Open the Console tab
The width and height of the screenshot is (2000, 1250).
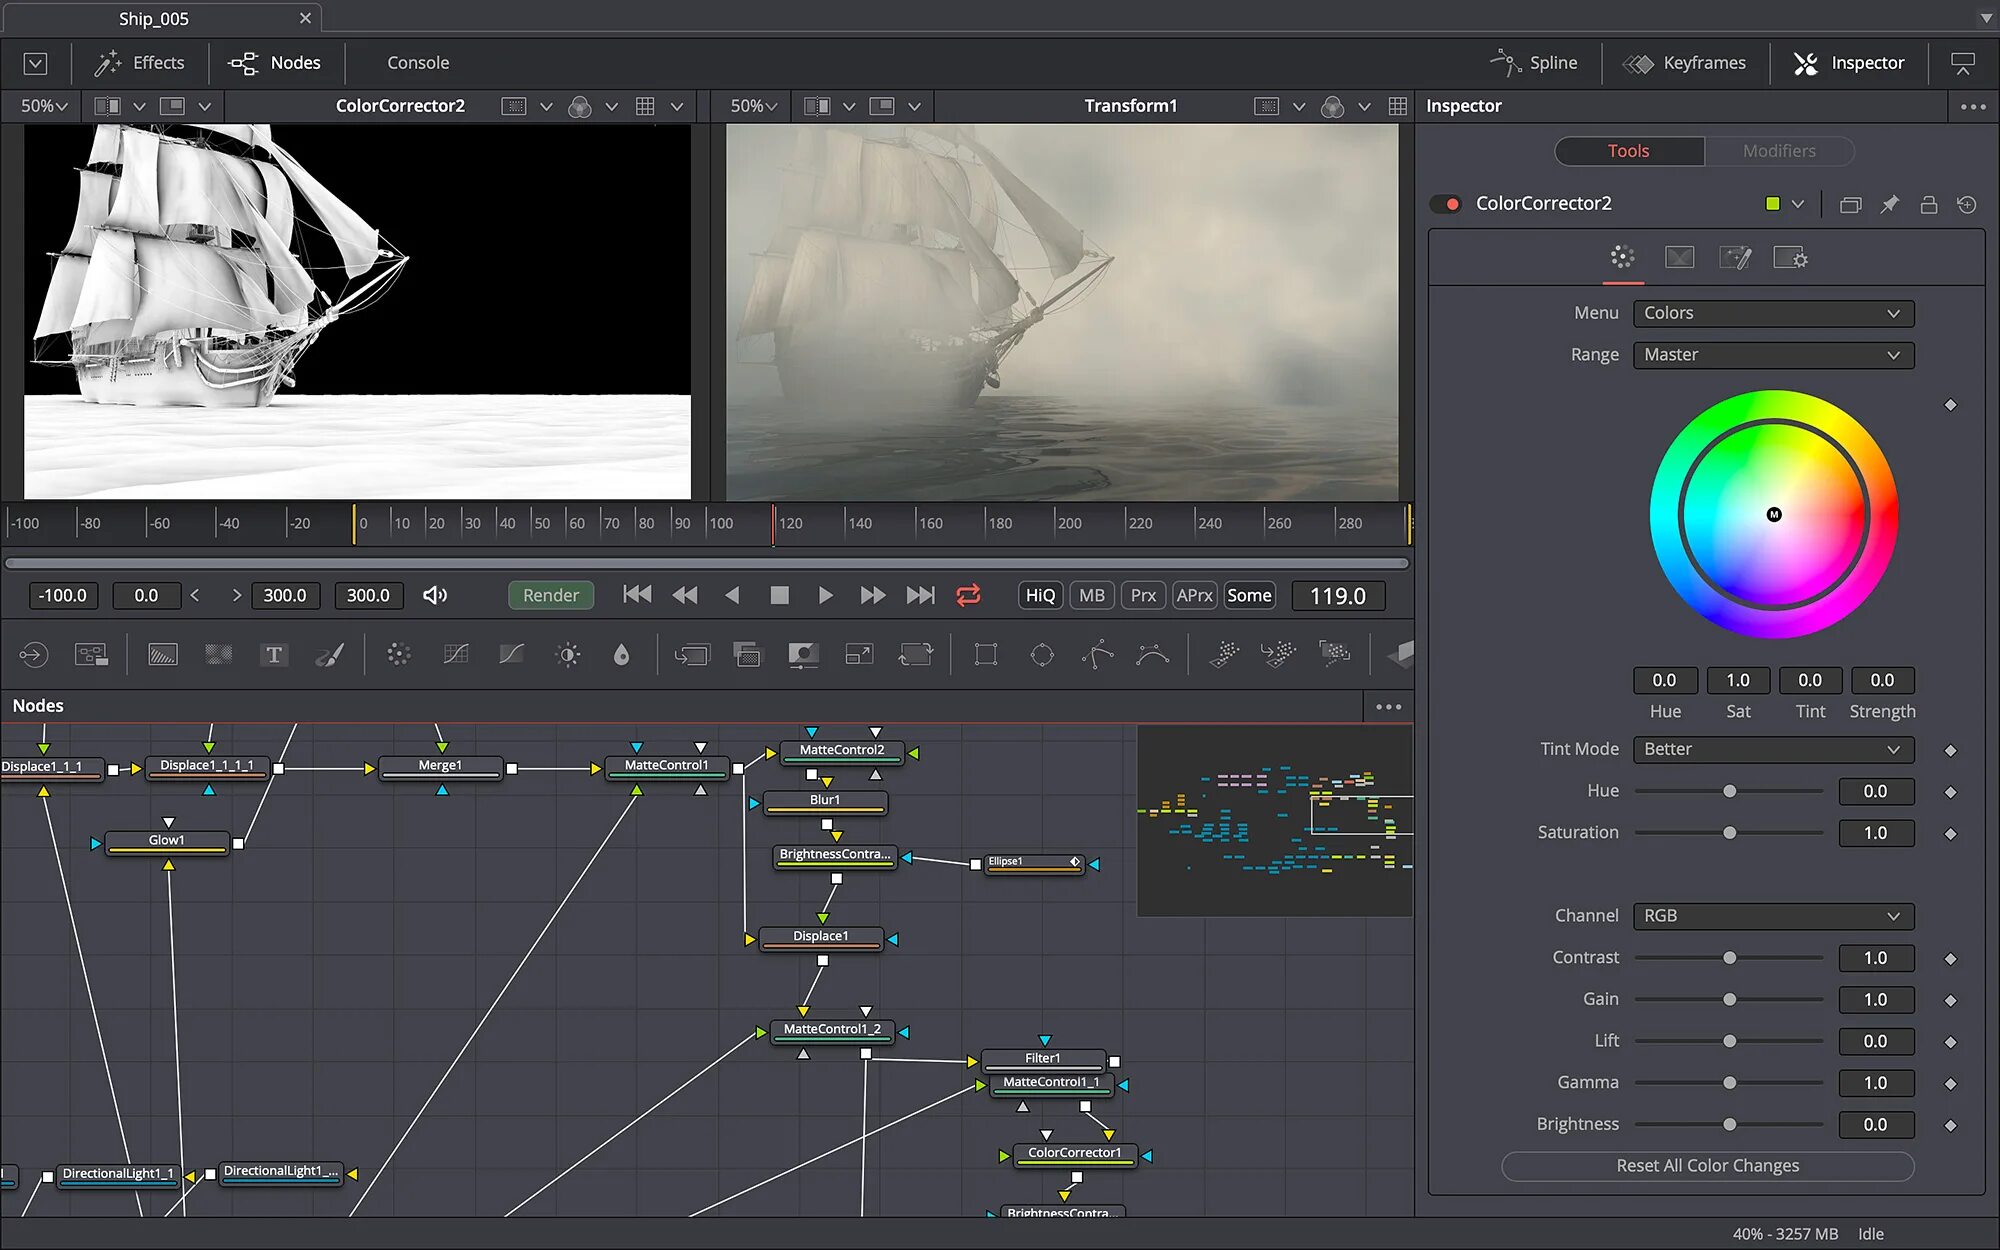(x=417, y=63)
